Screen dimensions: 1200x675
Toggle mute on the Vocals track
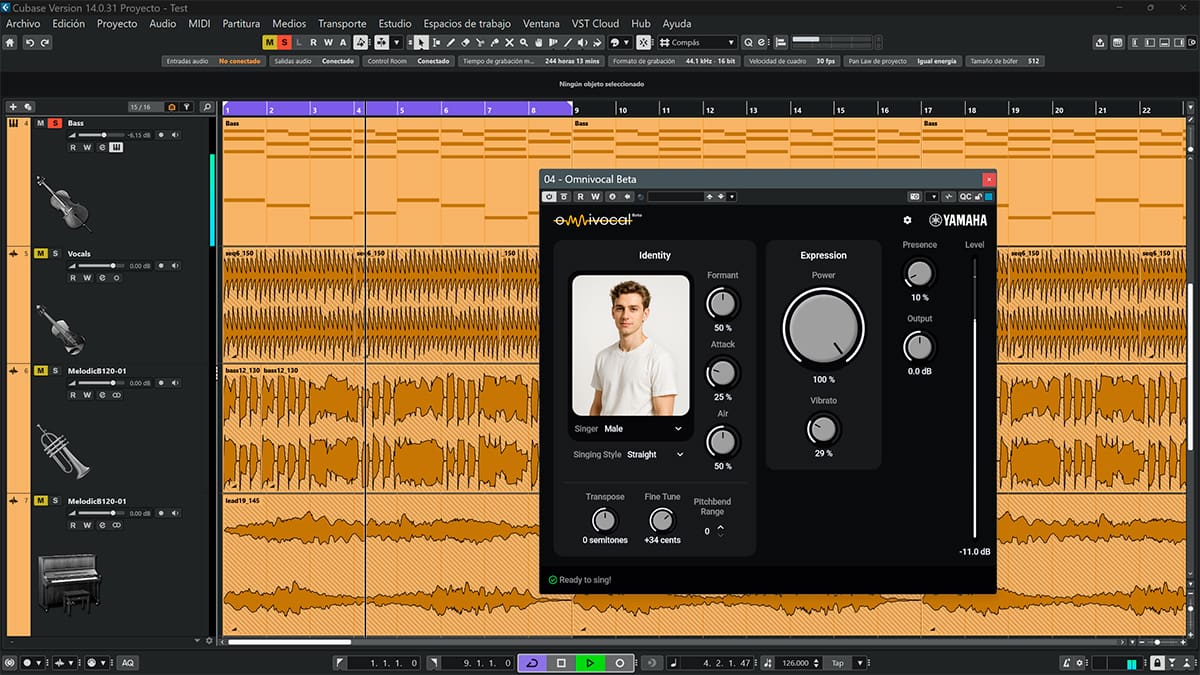[41, 254]
